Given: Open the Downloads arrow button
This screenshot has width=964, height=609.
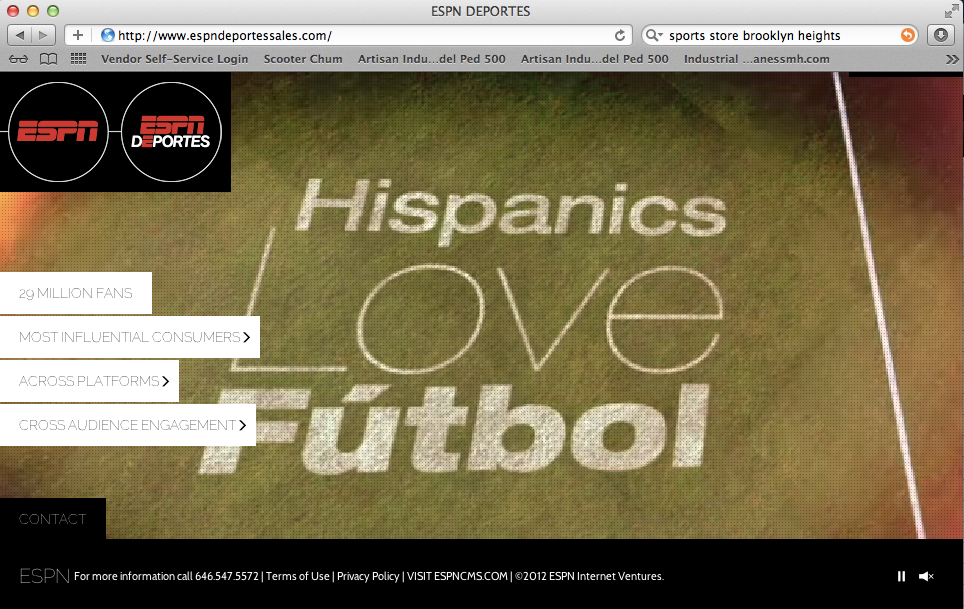Looking at the screenshot, I should [x=941, y=35].
